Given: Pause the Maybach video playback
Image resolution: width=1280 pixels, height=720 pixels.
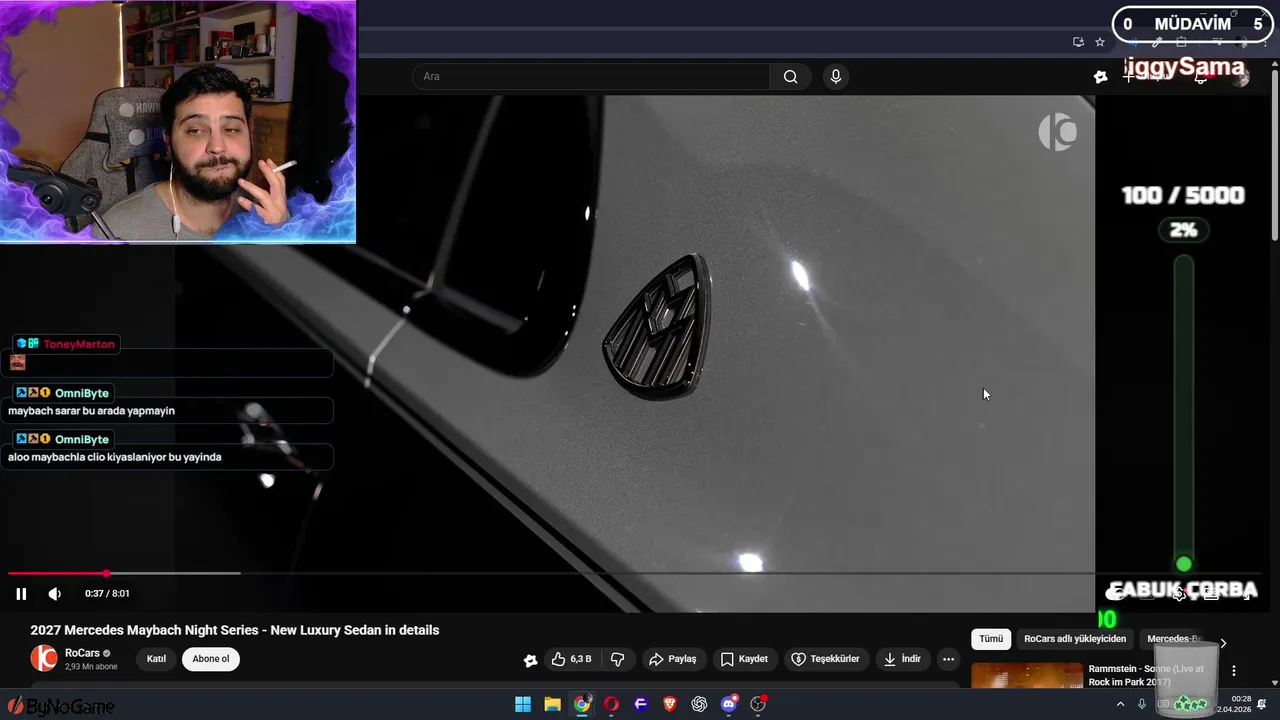Looking at the screenshot, I should tap(21, 594).
